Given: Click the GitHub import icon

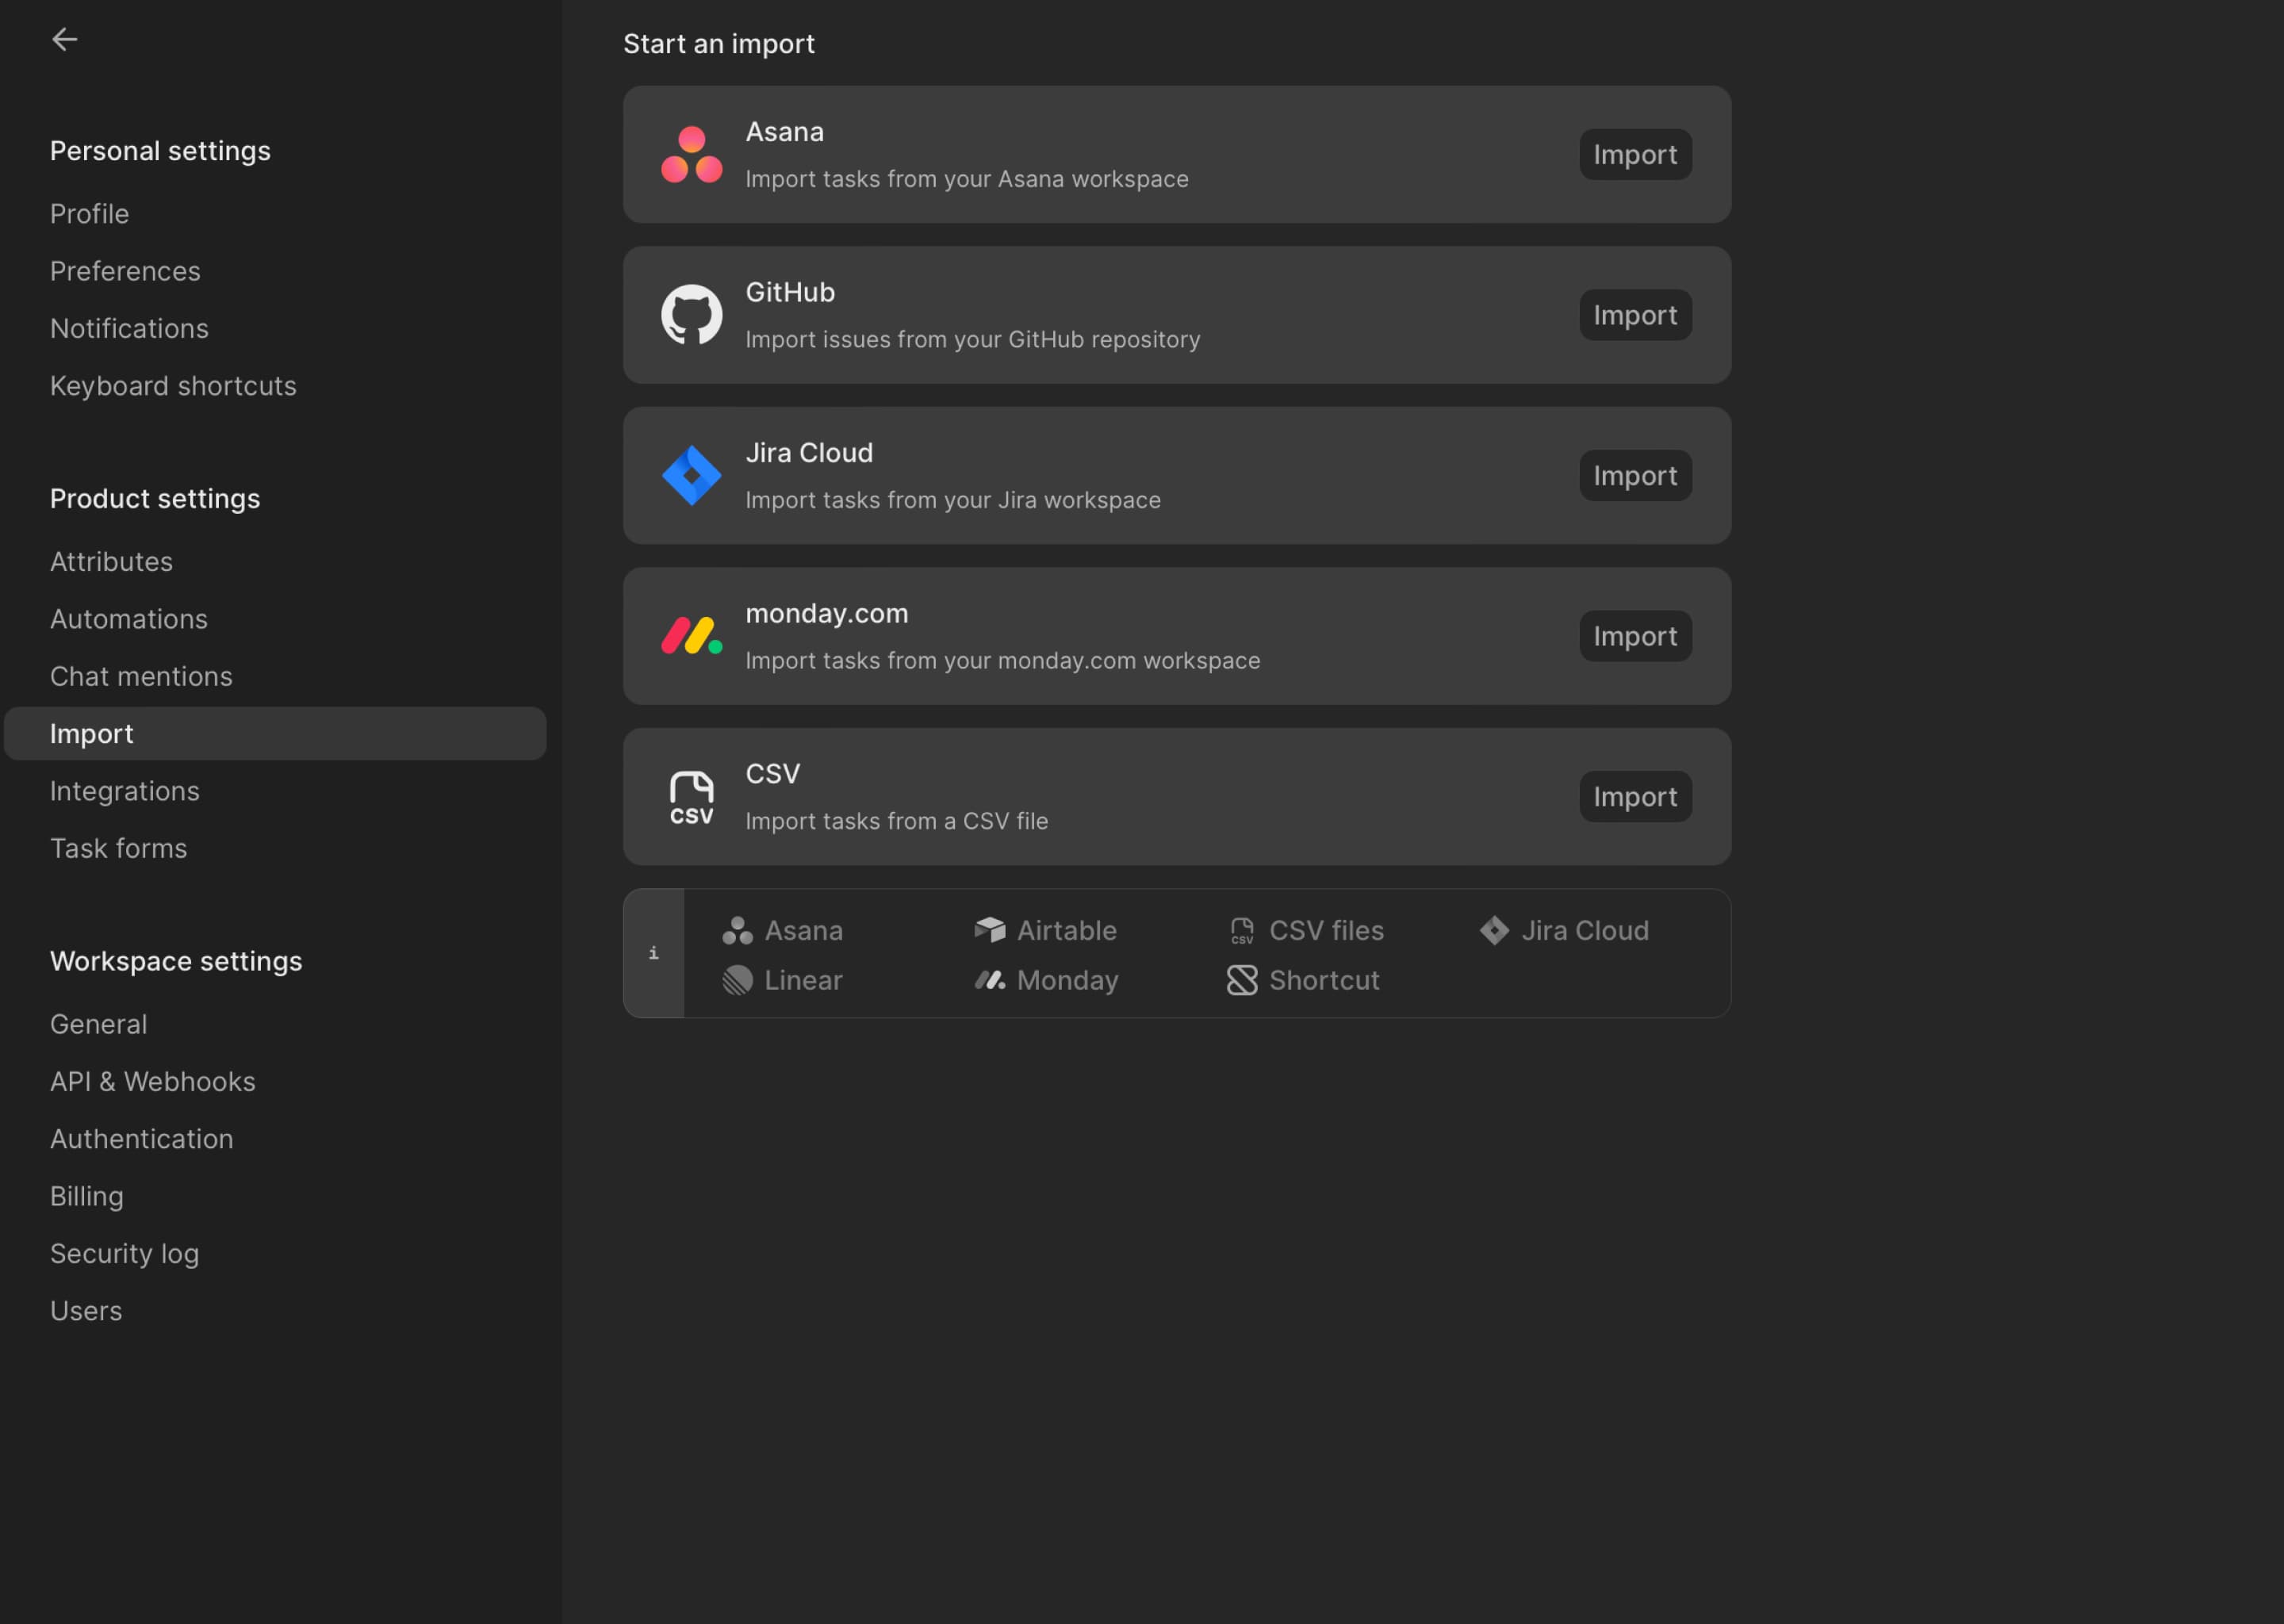Looking at the screenshot, I should point(692,315).
